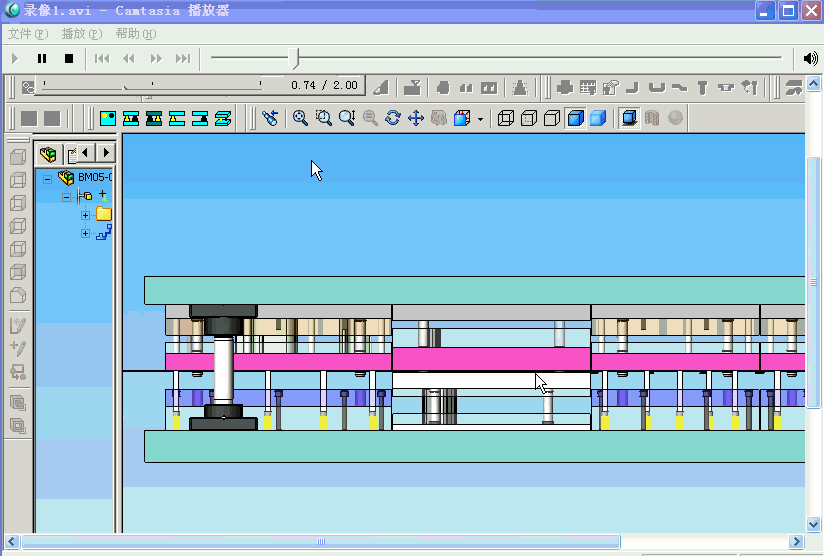Mute the player volume speaker icon
The image size is (824, 556).
[x=810, y=58]
